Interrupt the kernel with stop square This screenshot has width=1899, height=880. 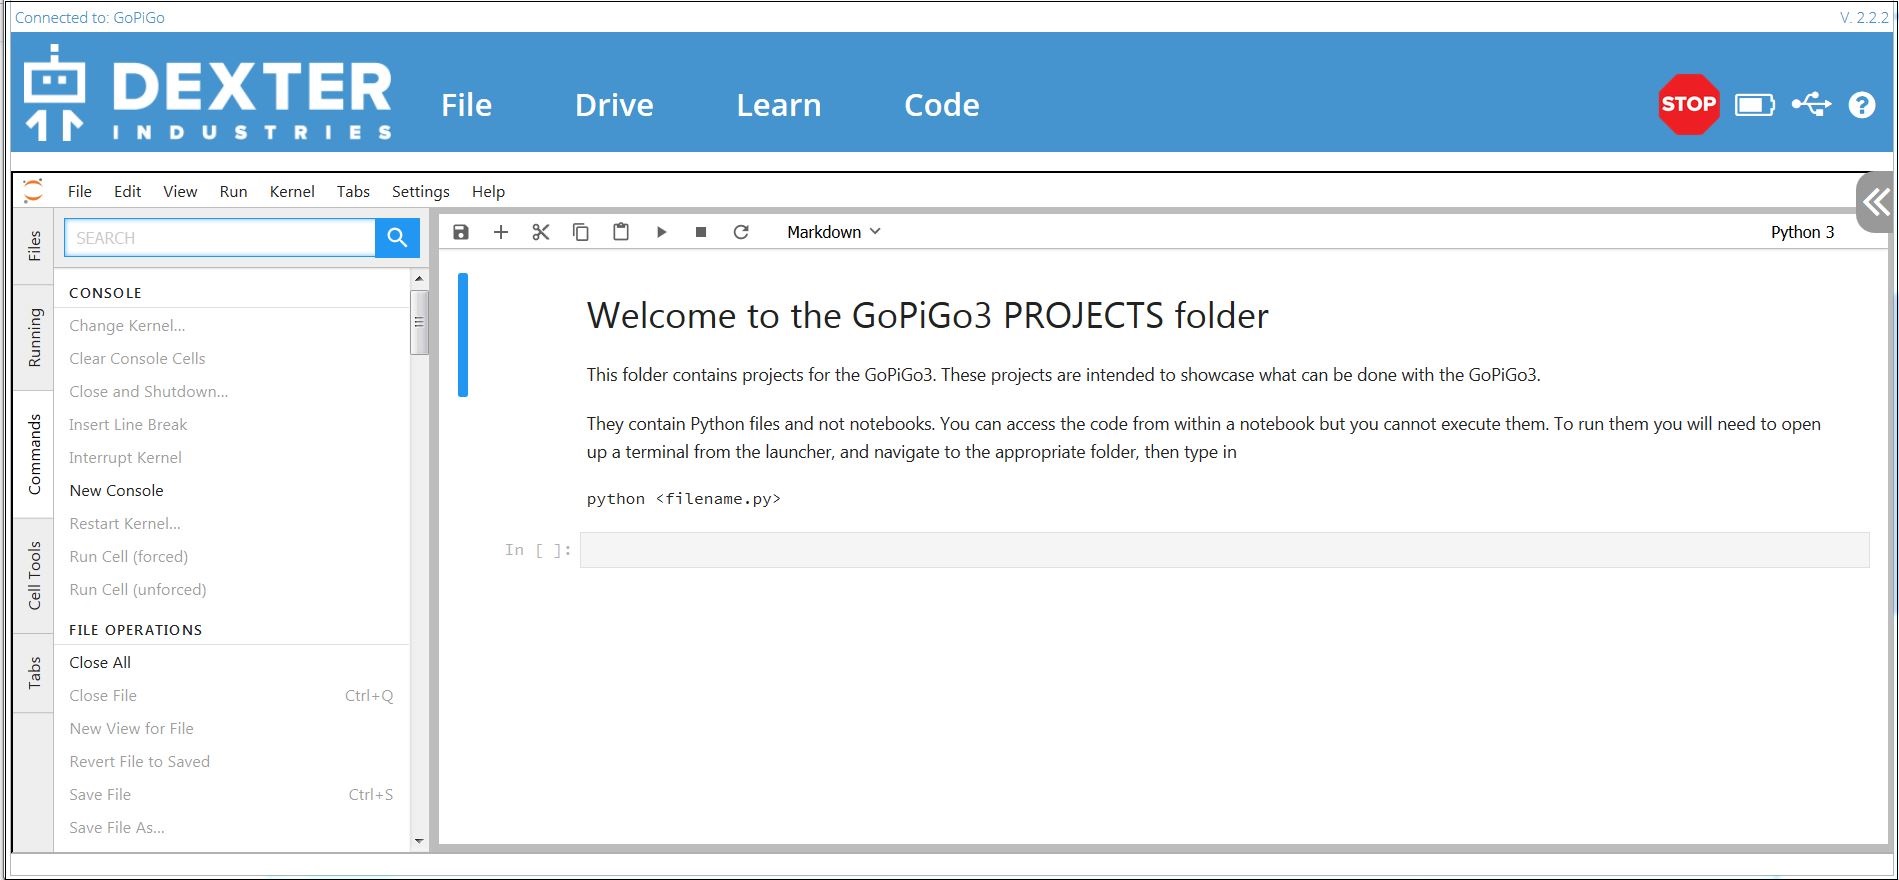[x=701, y=232]
